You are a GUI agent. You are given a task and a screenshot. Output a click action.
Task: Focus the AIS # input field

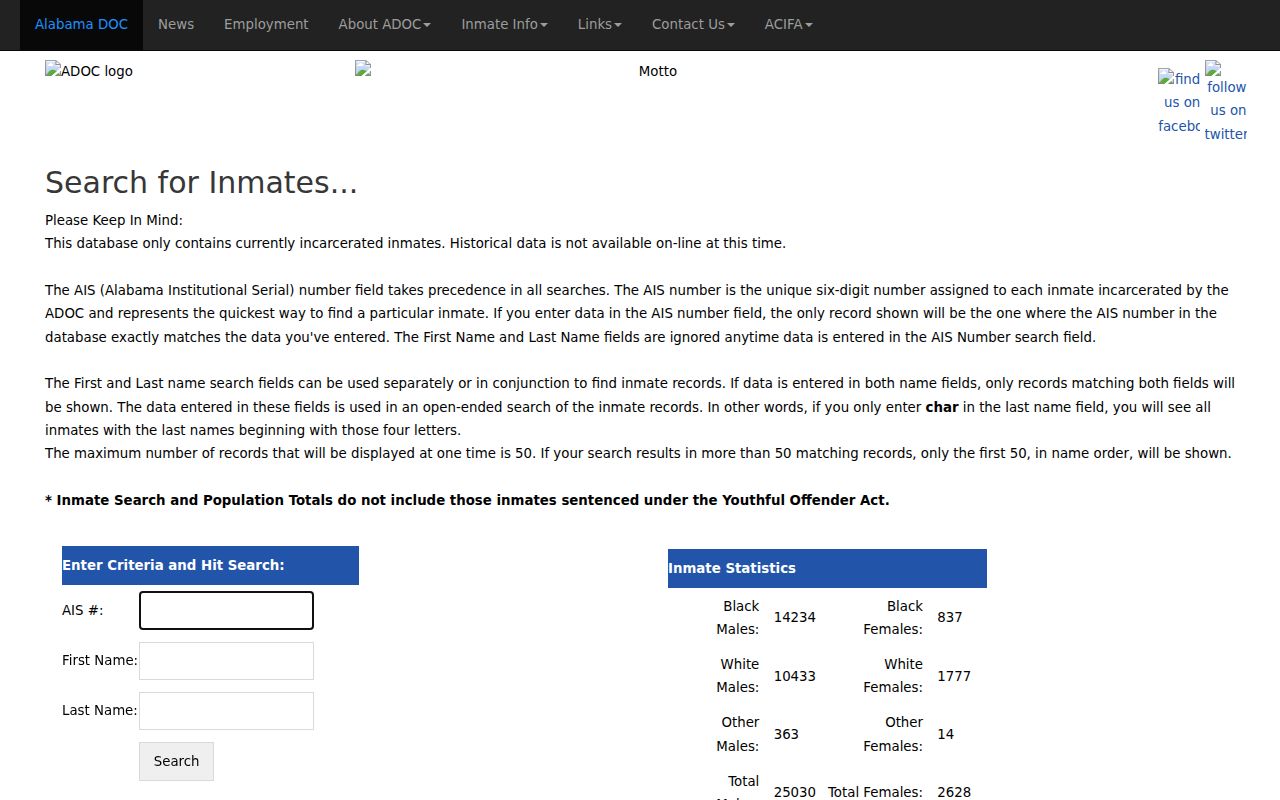coord(226,610)
